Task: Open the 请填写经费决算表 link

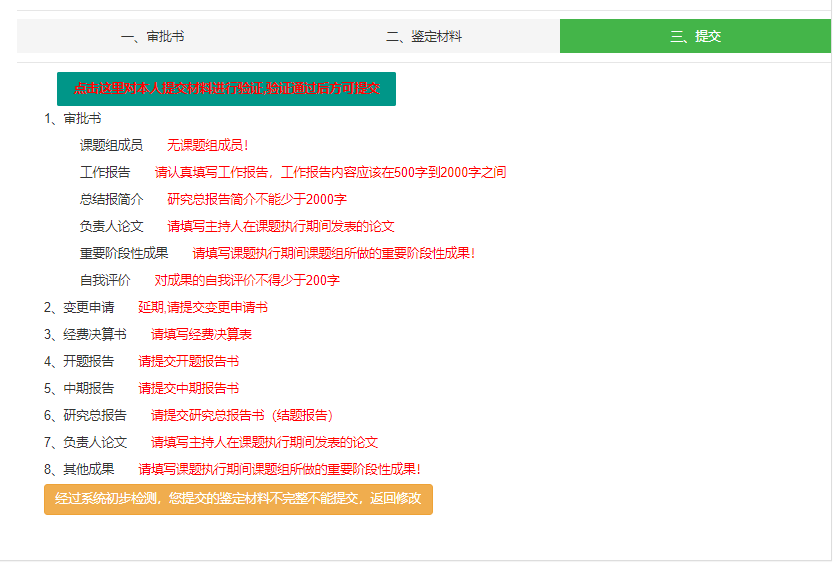Action: (201, 334)
